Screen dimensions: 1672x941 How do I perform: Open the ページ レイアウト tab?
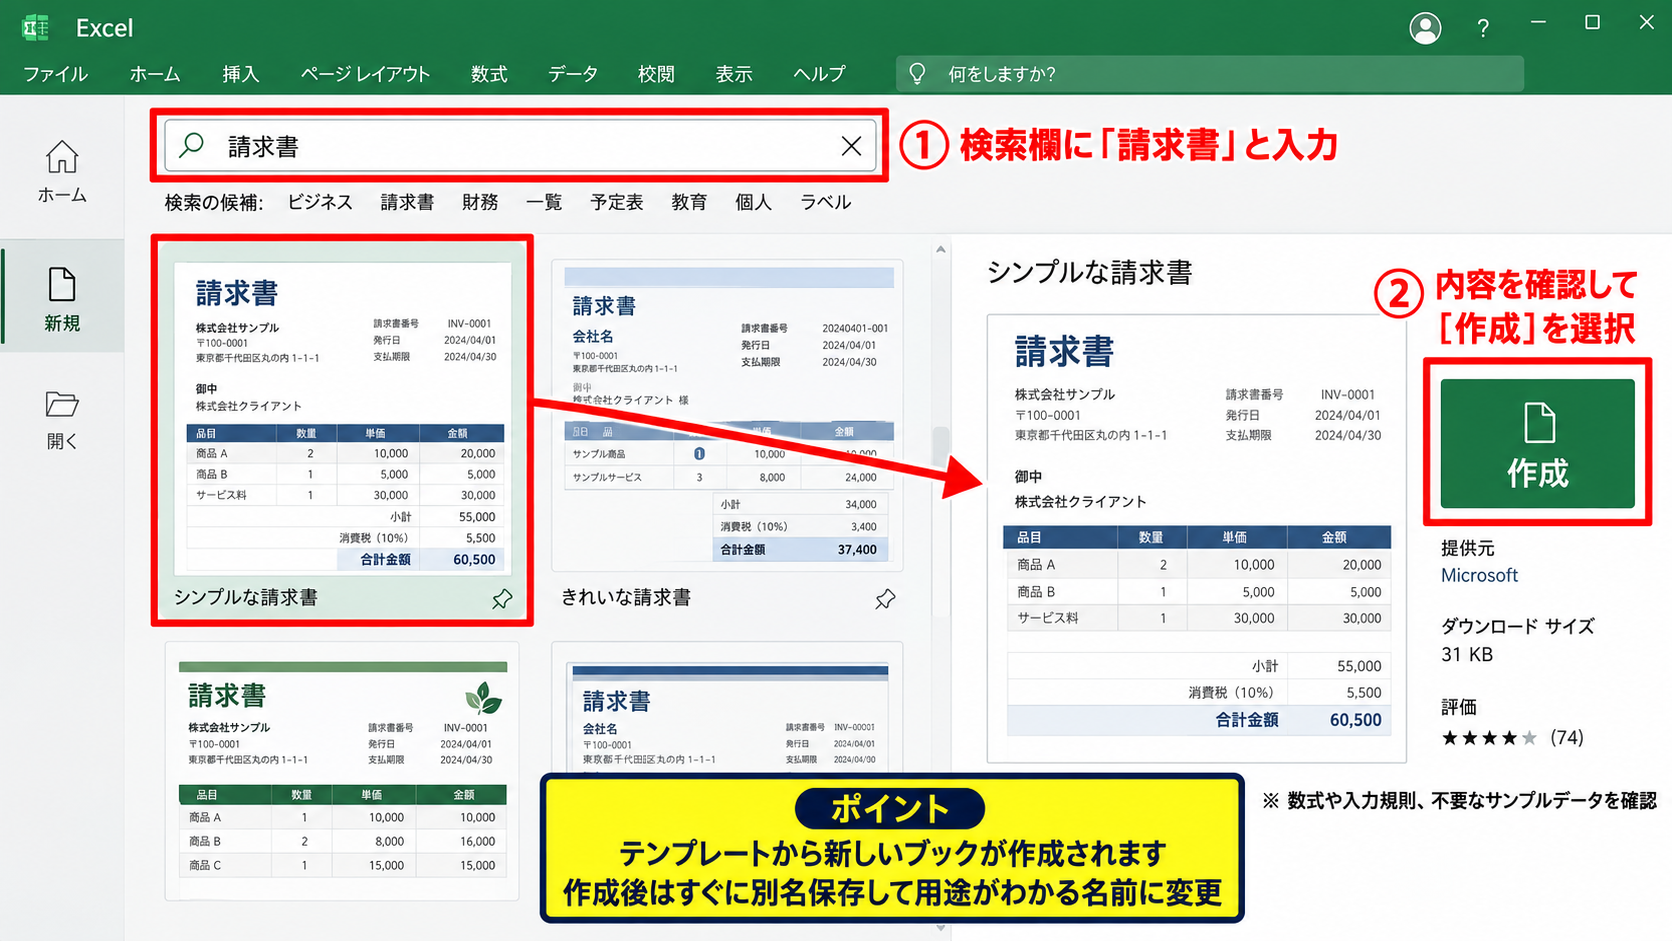point(365,74)
